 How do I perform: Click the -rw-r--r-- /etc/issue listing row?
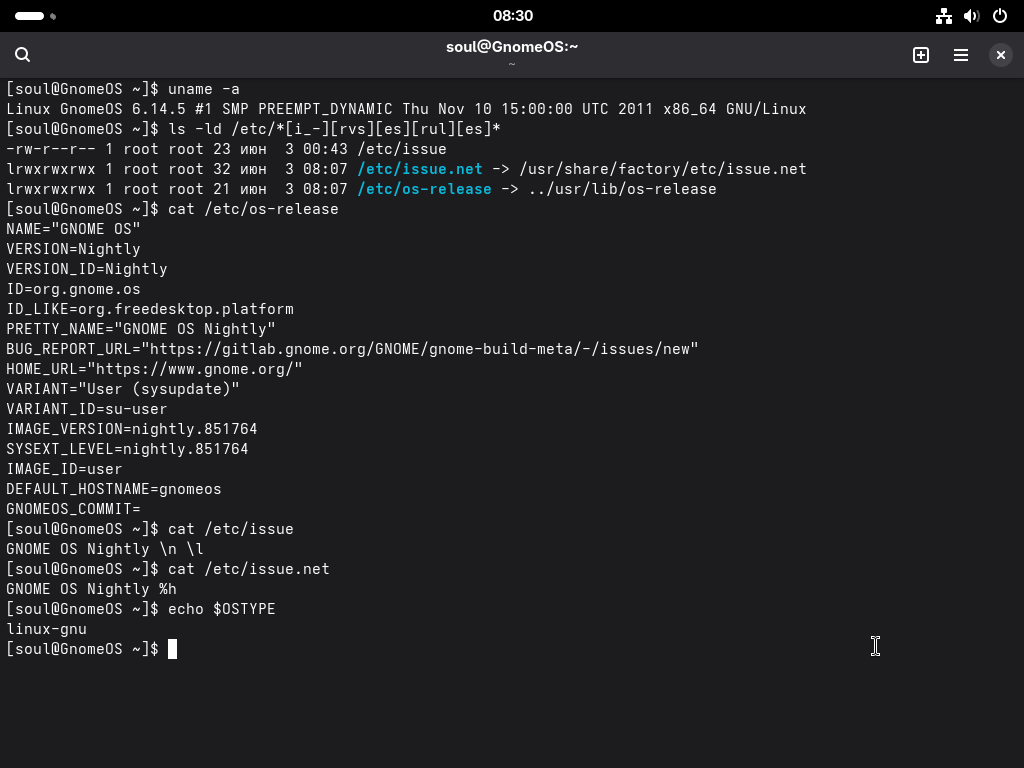[227, 149]
